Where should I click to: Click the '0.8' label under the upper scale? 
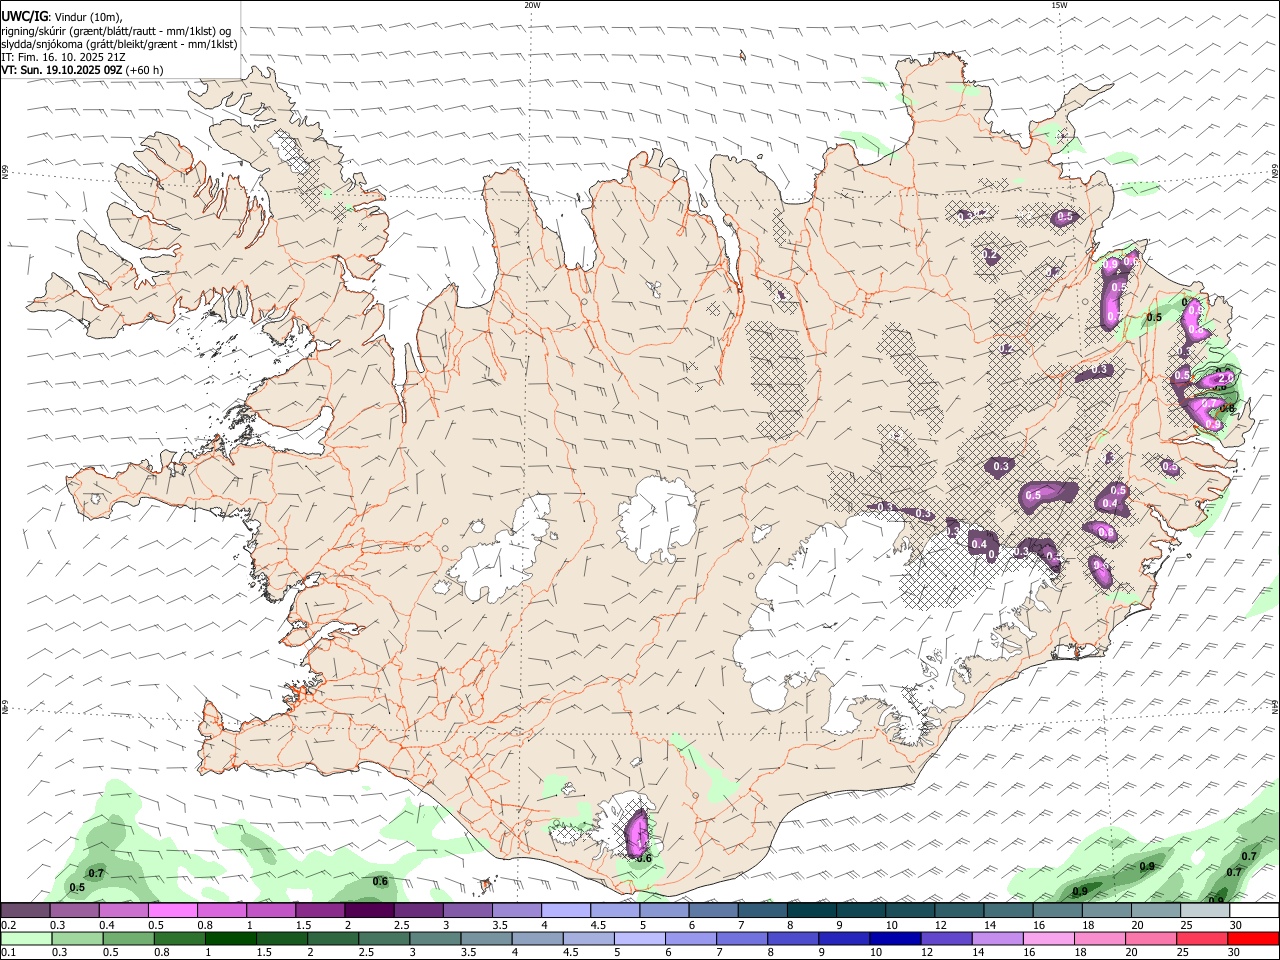[x=205, y=925]
